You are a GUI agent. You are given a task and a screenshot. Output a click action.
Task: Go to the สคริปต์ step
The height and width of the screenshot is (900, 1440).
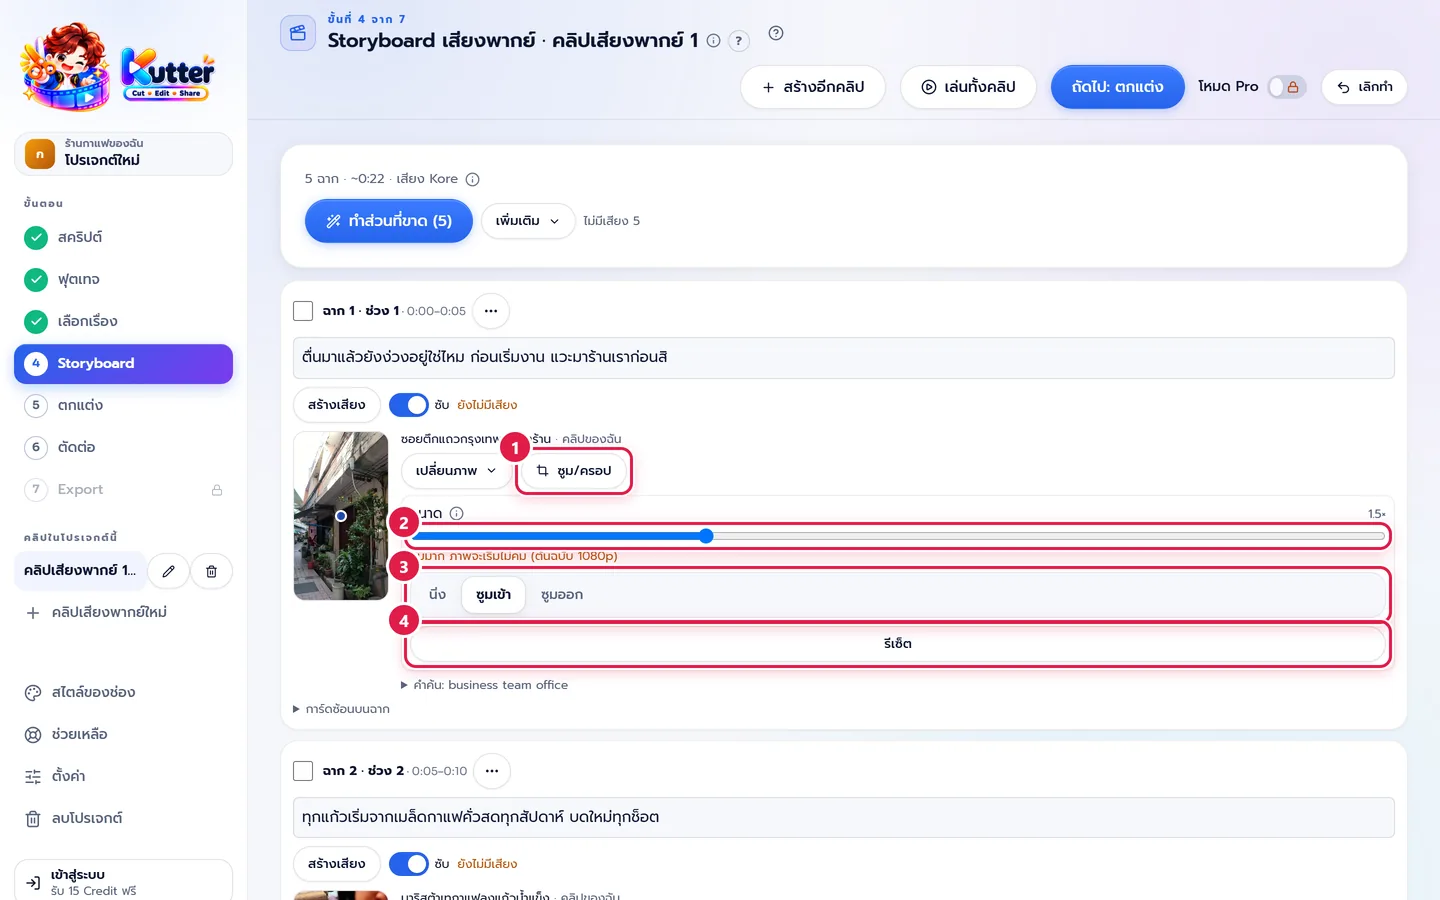pyautogui.click(x=123, y=237)
